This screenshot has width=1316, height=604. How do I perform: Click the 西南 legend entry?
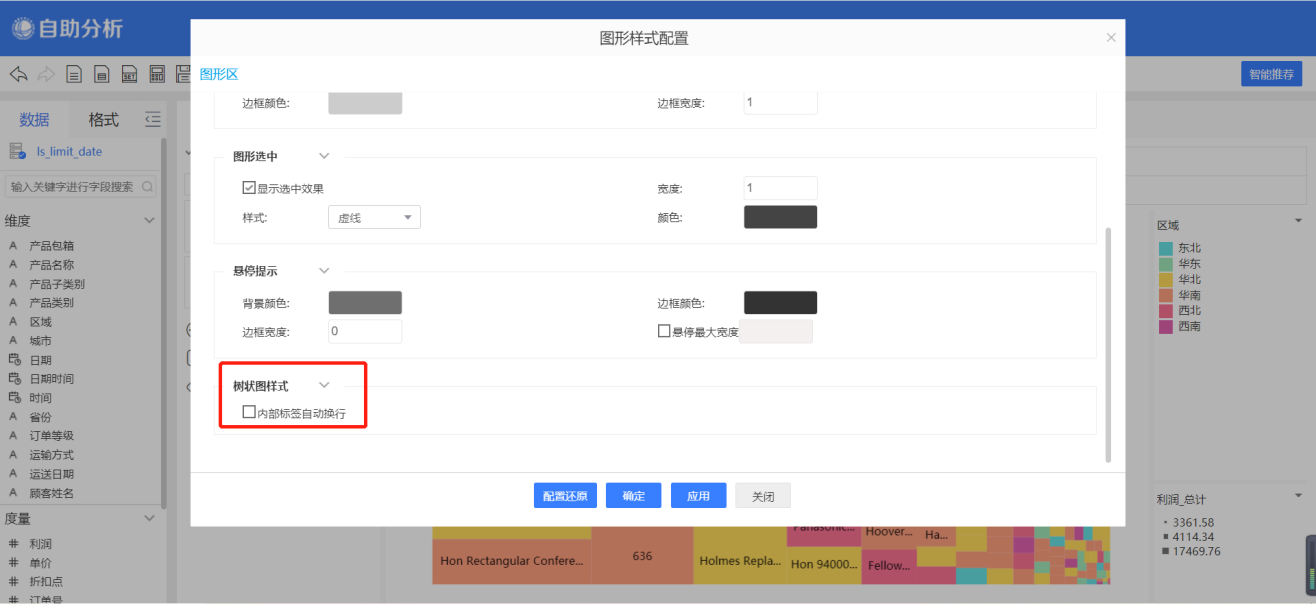[x=1180, y=326]
